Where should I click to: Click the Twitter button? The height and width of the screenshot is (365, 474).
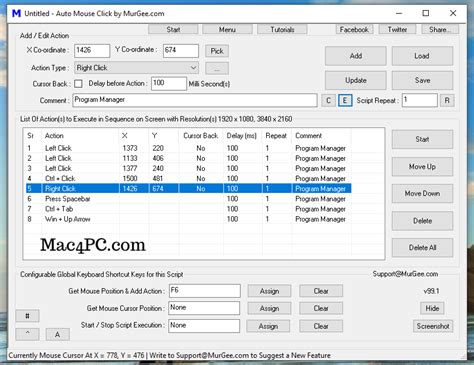(397, 29)
